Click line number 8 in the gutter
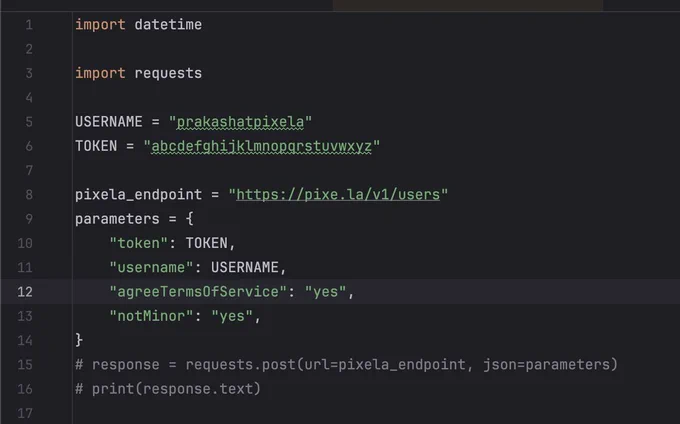The width and height of the screenshot is (680, 424). [29, 195]
